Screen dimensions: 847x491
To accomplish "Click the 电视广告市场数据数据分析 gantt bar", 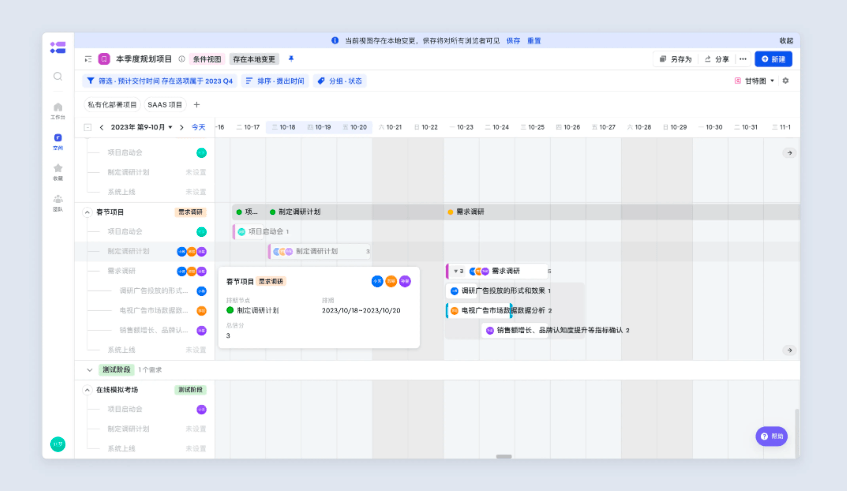I will point(479,311).
